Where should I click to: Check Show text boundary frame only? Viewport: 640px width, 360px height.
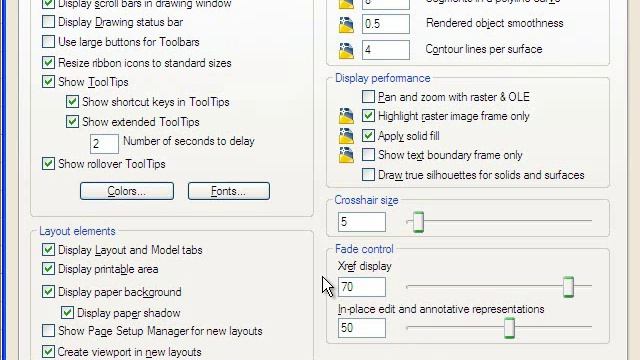click(x=368, y=155)
